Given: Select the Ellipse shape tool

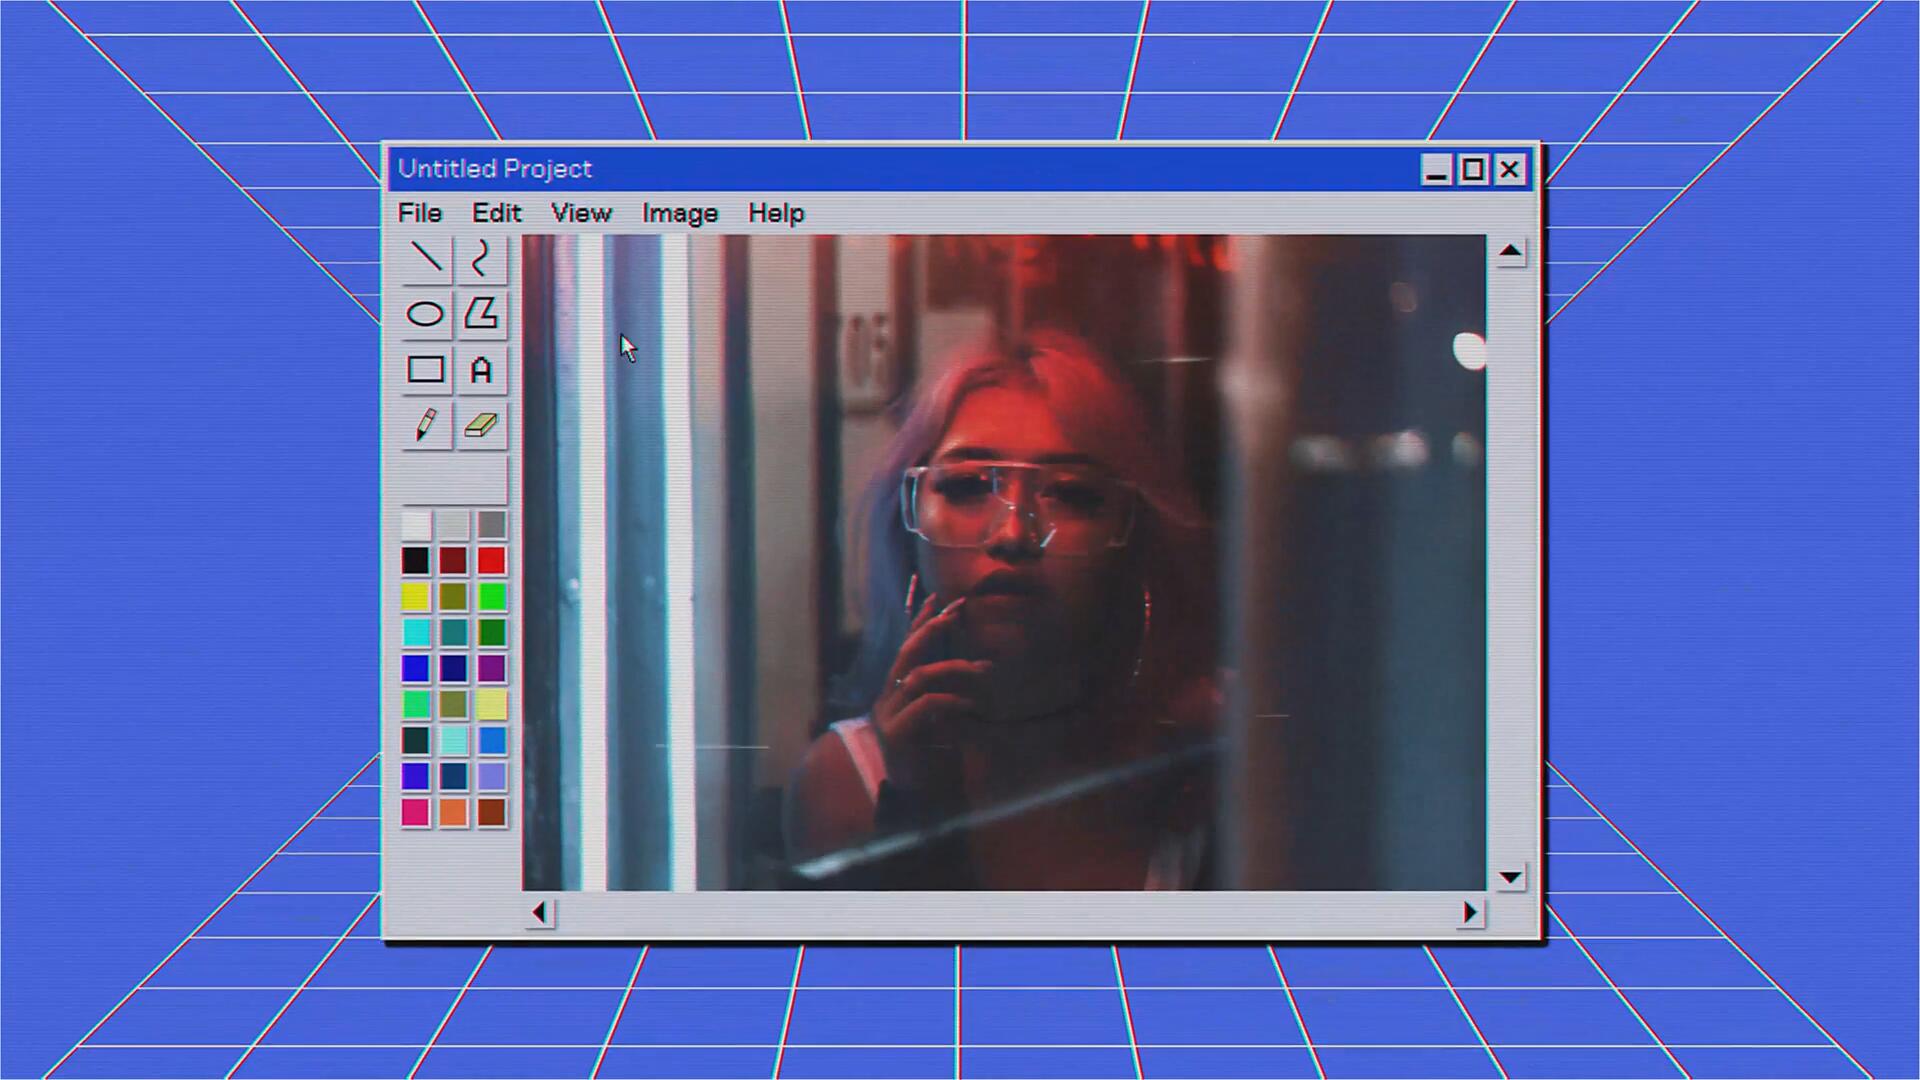Looking at the screenshot, I should tap(426, 314).
